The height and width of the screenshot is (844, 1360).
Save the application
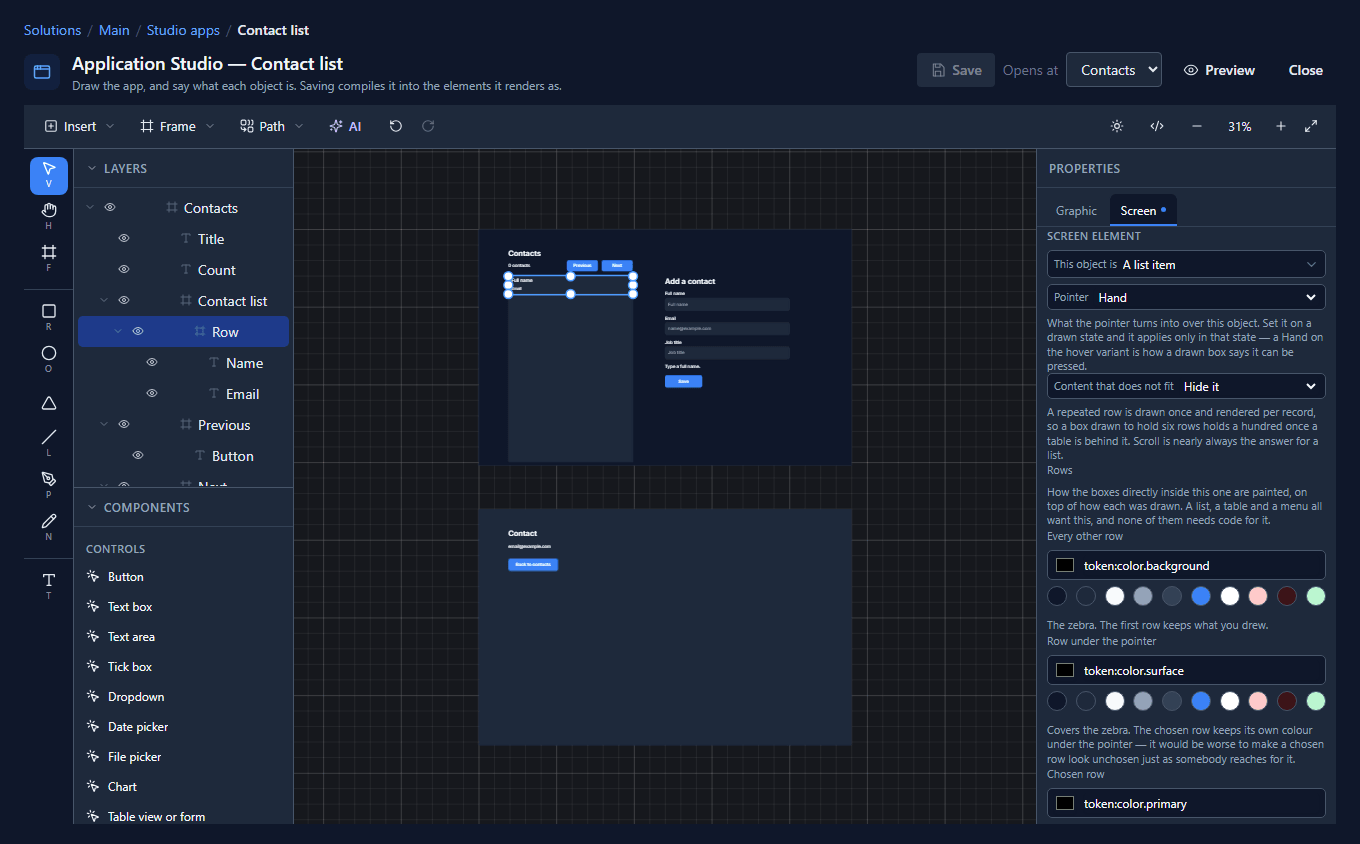pos(956,70)
